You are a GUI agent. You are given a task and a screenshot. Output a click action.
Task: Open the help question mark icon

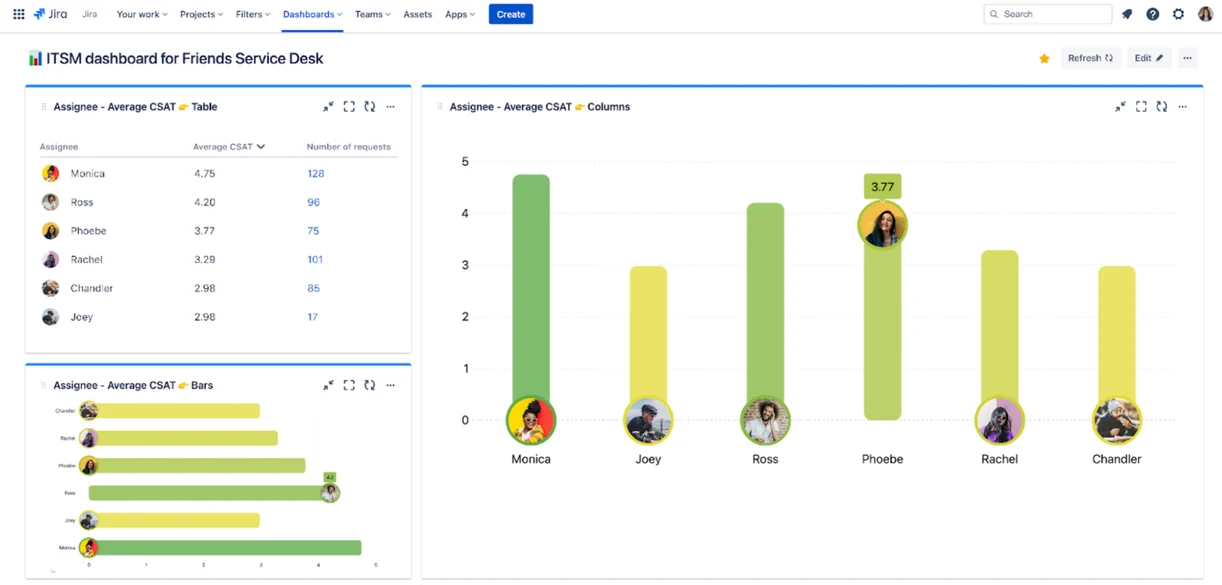(x=1152, y=14)
